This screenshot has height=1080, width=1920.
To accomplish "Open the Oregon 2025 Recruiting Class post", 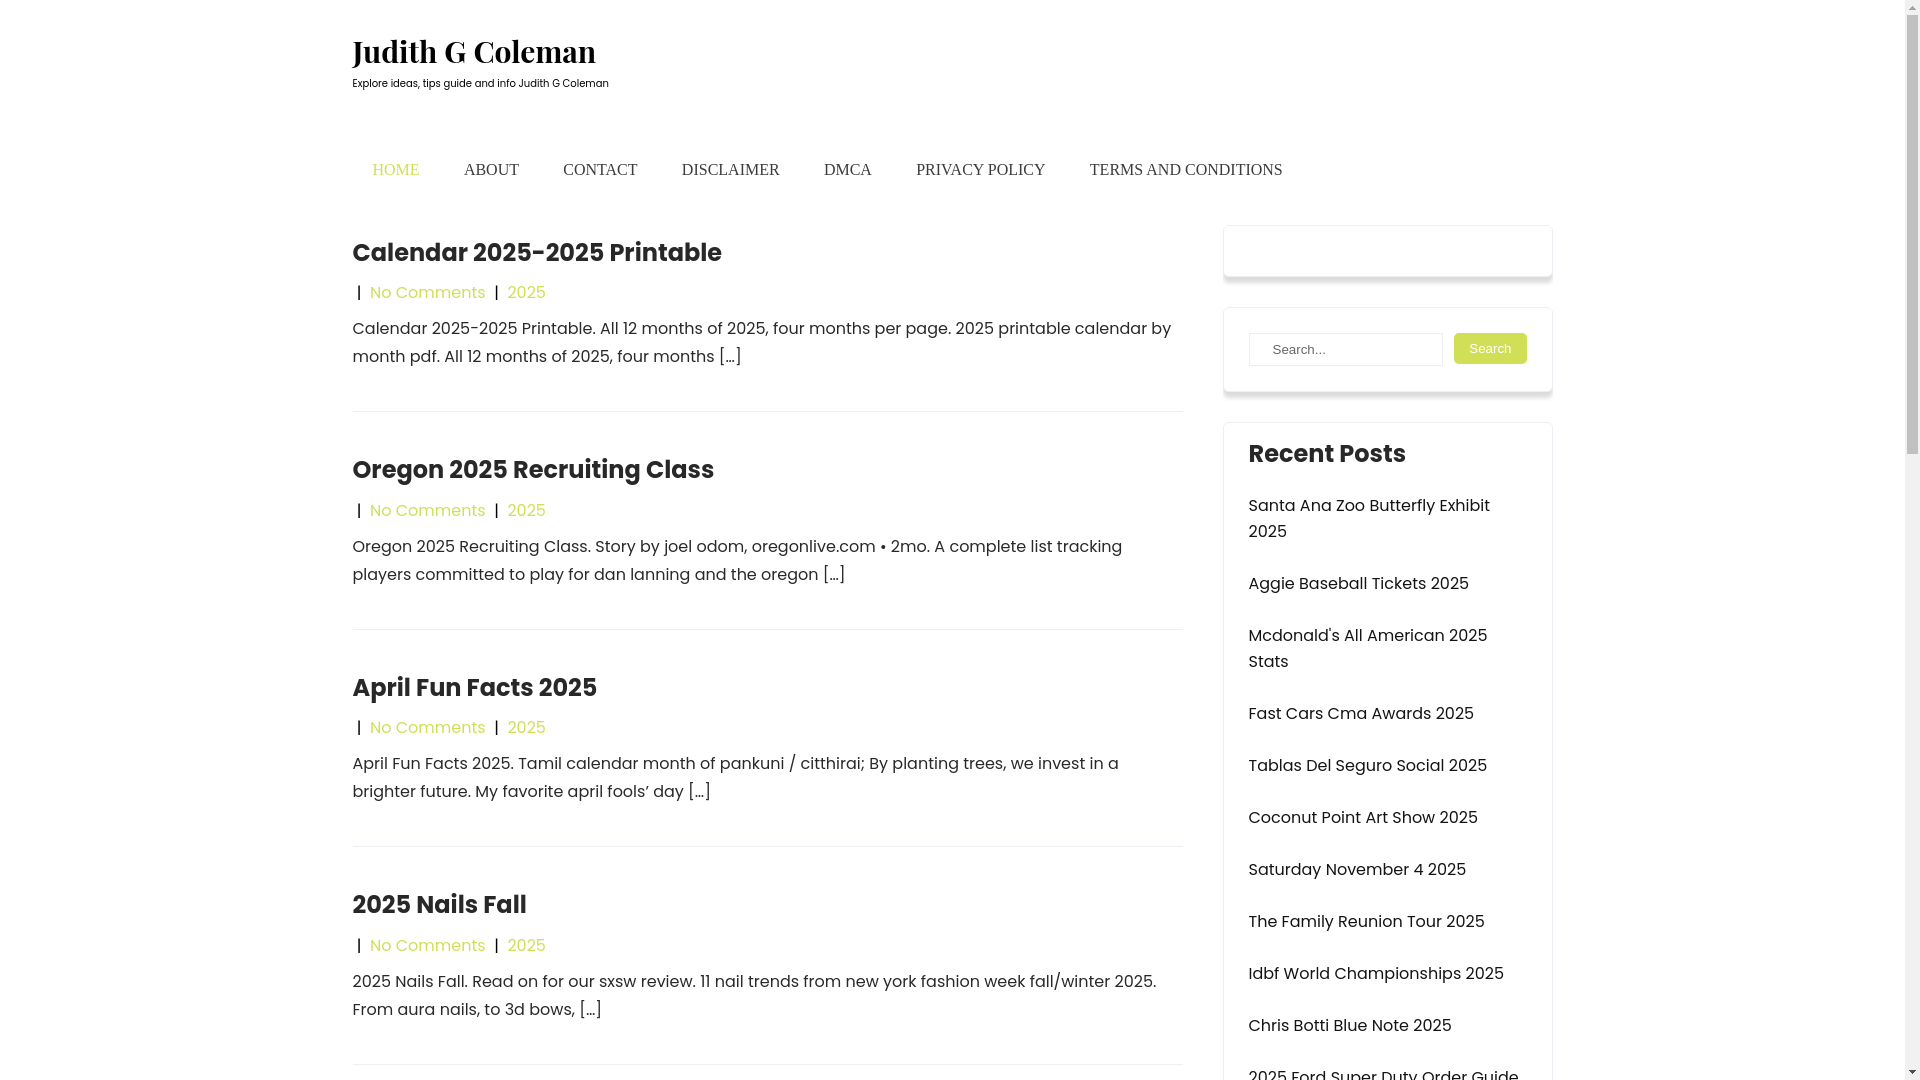I will click(533, 470).
